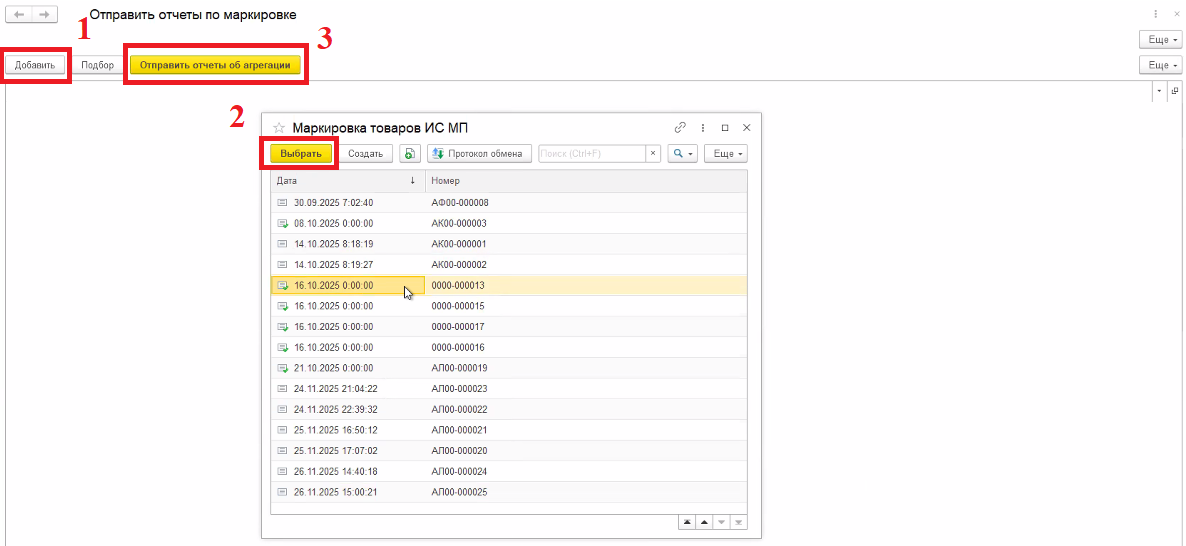Clear the search field with the X button

pos(653,154)
